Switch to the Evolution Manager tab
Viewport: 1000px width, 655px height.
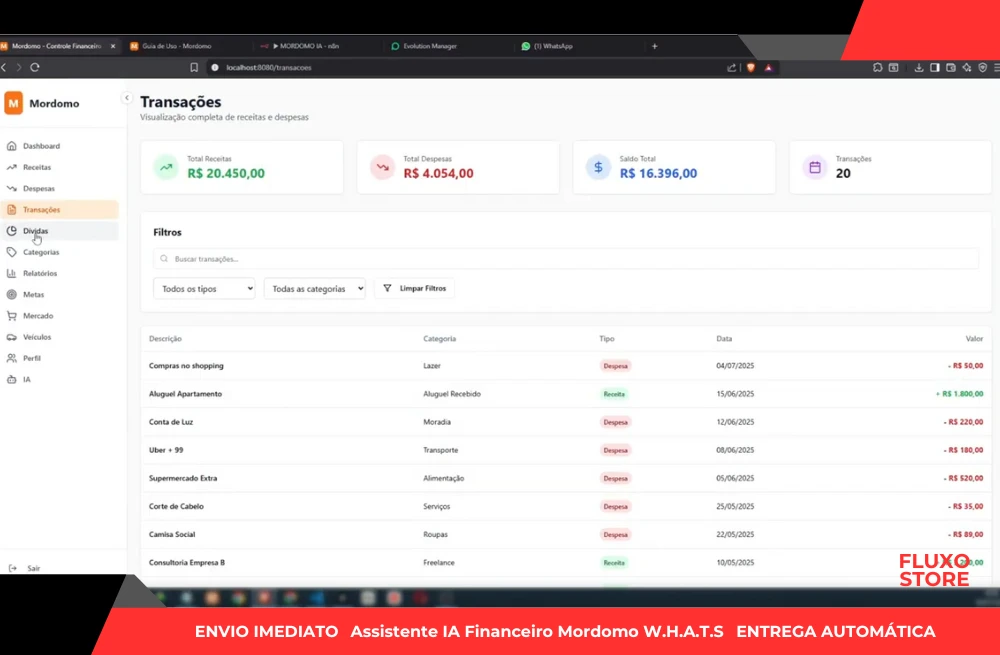pos(429,46)
